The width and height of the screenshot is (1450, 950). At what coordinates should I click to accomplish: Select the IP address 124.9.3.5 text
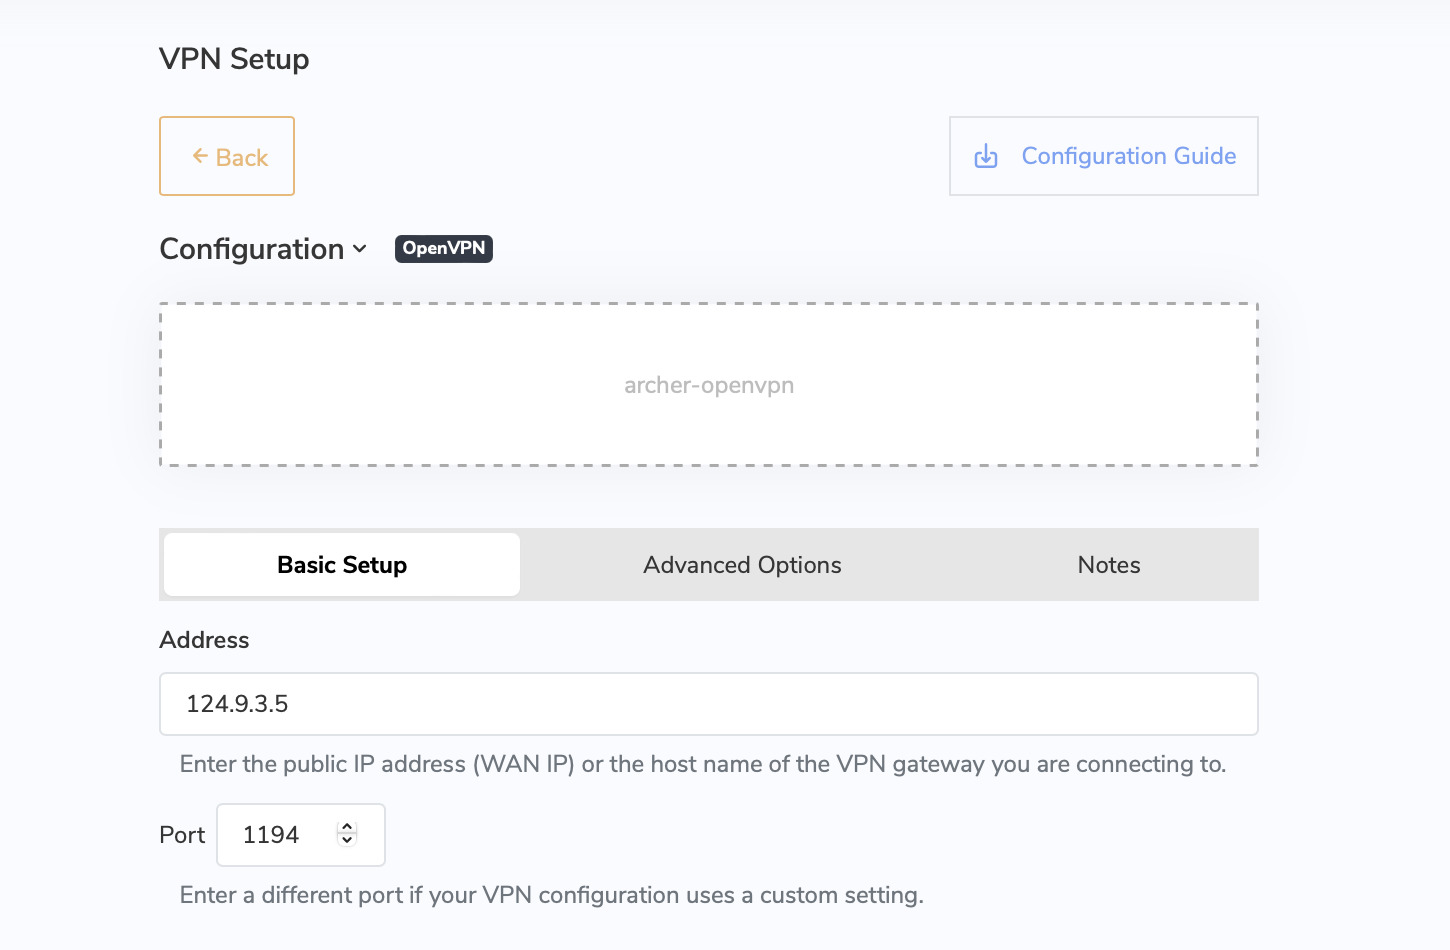click(237, 704)
